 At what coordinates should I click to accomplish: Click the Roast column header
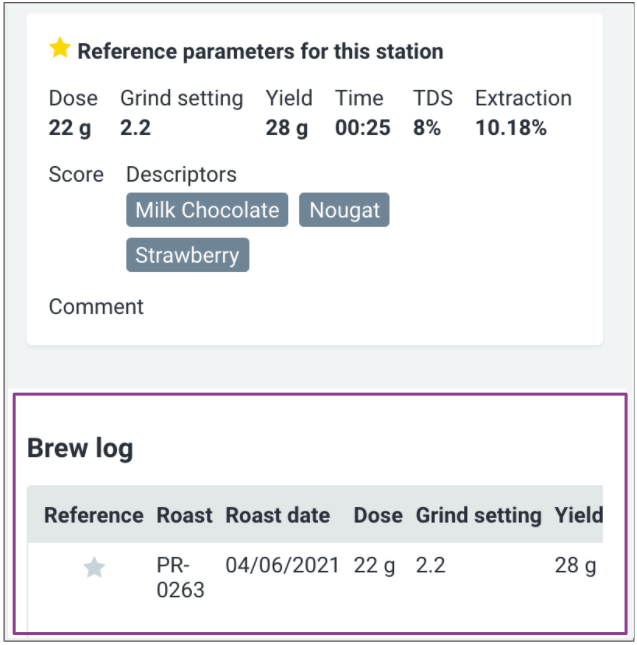(x=184, y=515)
